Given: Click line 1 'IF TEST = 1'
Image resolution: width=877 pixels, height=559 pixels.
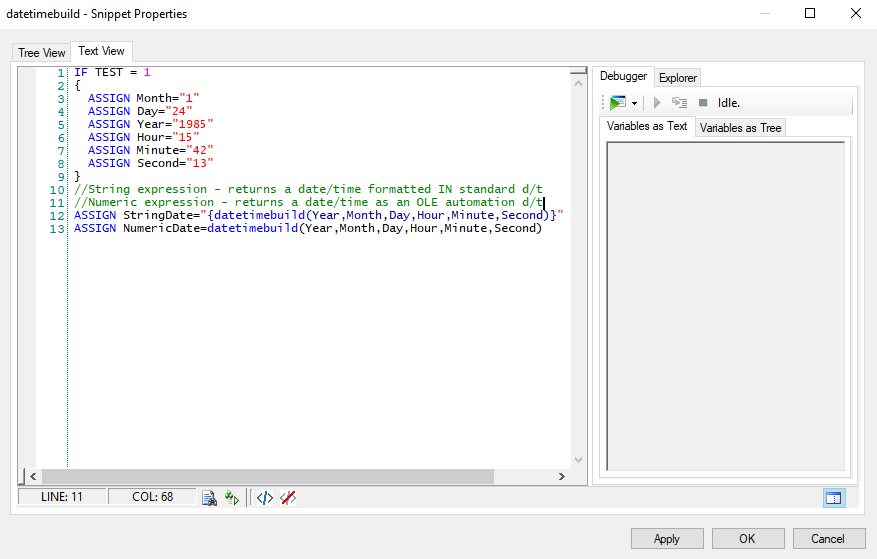Looking at the screenshot, I should pos(112,72).
